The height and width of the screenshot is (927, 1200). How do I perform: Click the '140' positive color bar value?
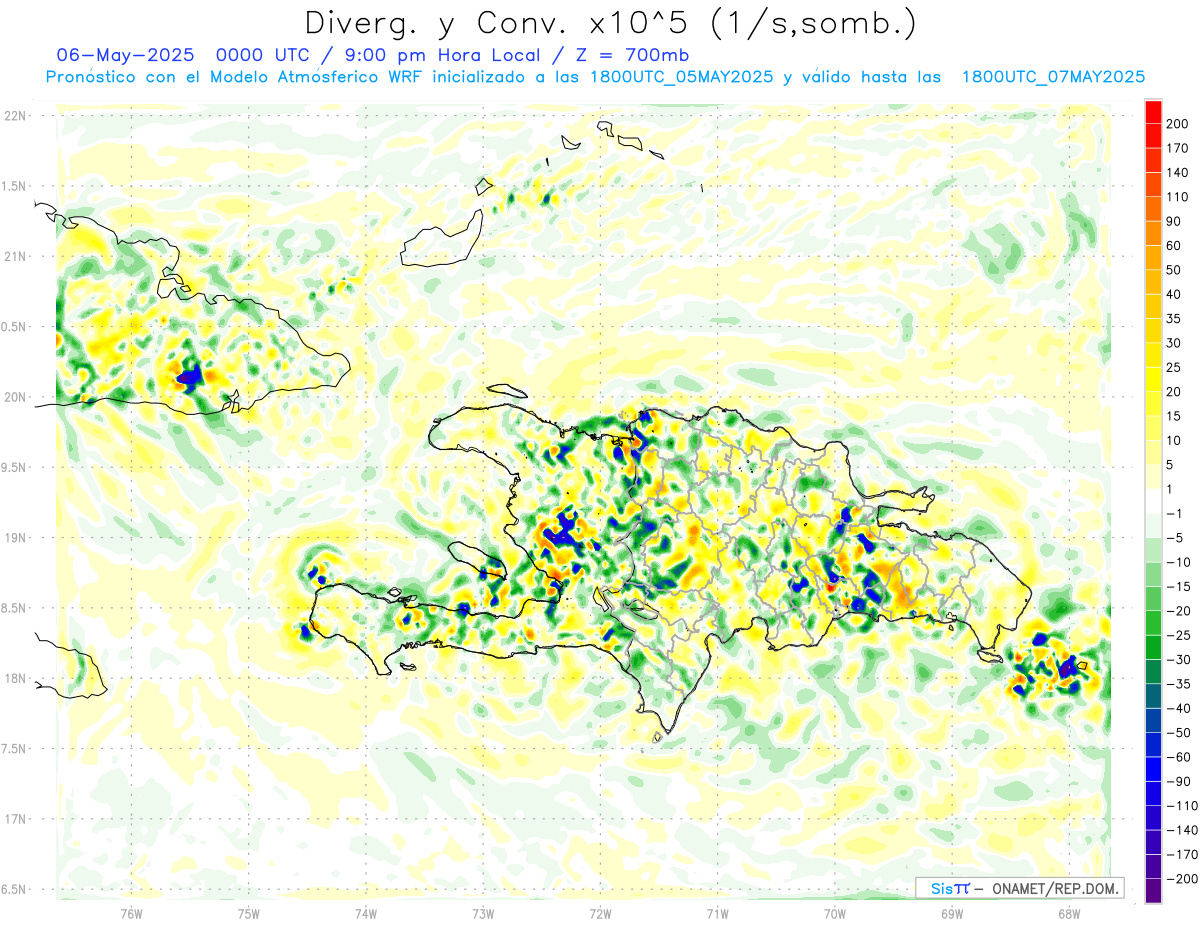click(1177, 172)
